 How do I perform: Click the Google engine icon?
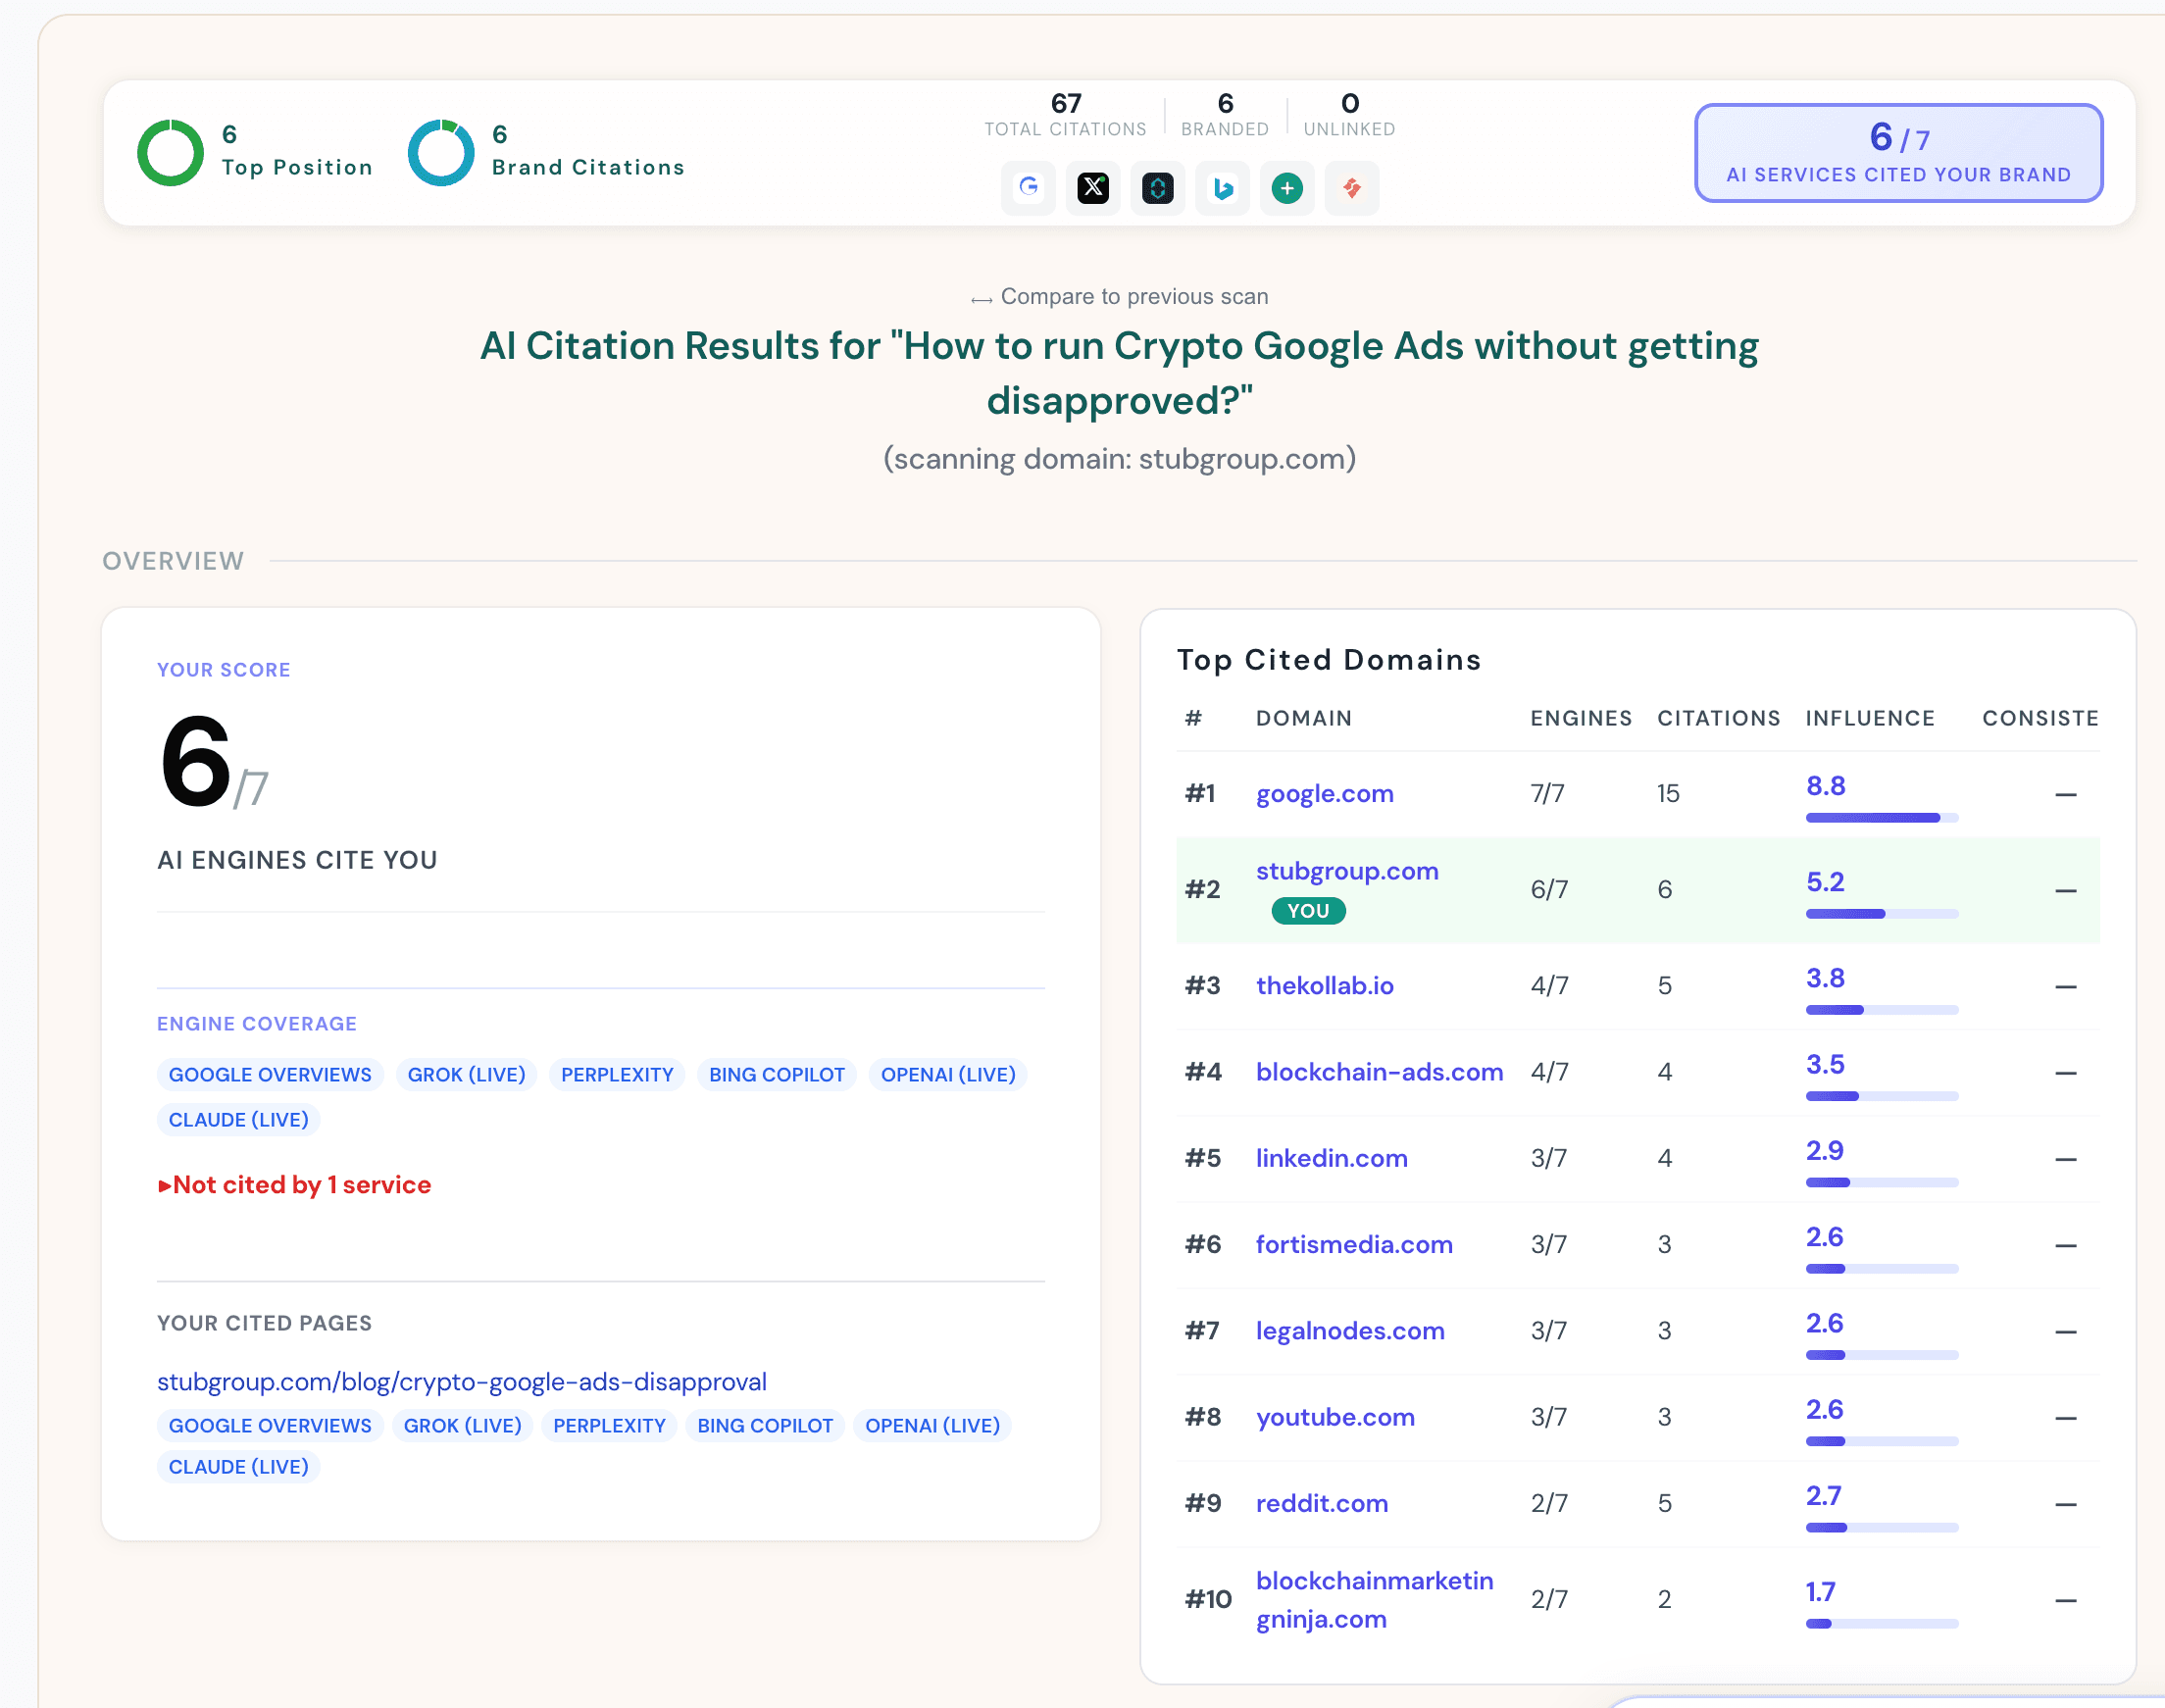(x=1028, y=188)
